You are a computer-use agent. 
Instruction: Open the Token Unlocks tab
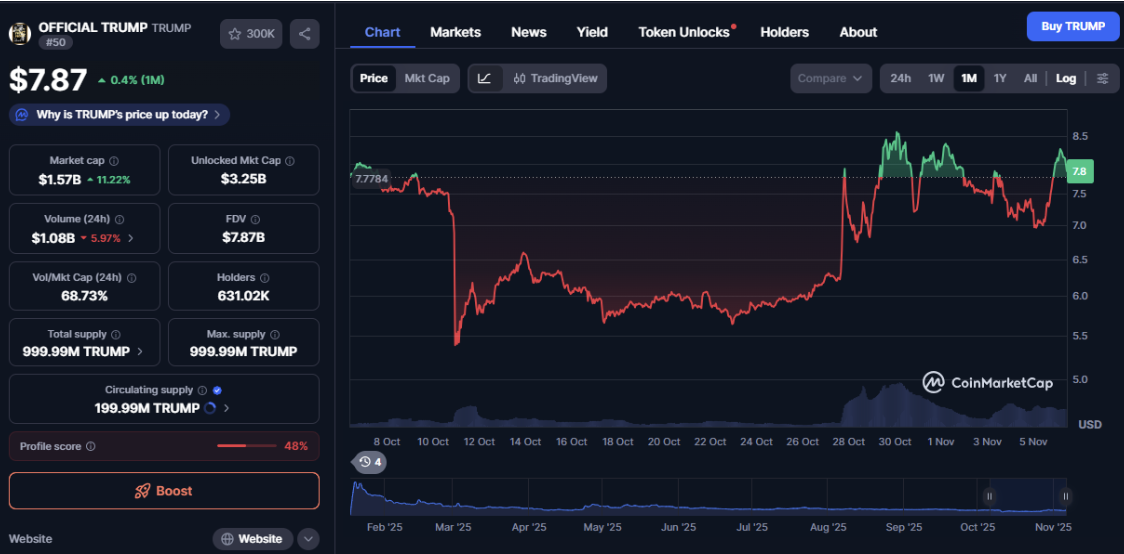tap(684, 32)
